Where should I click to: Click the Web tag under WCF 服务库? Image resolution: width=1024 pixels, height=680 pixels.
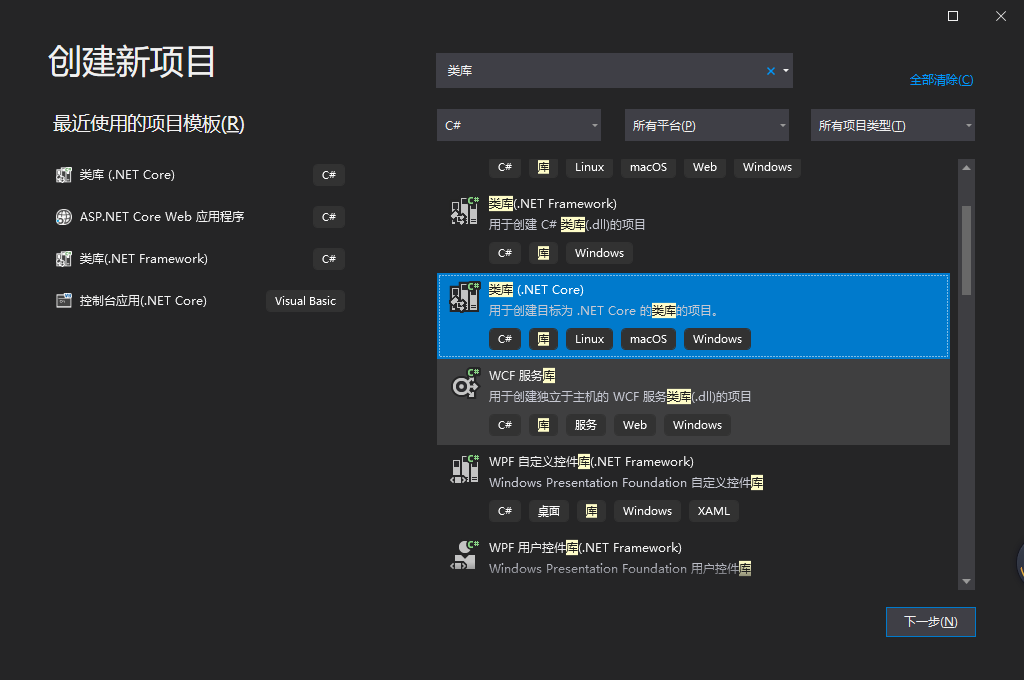tap(634, 424)
